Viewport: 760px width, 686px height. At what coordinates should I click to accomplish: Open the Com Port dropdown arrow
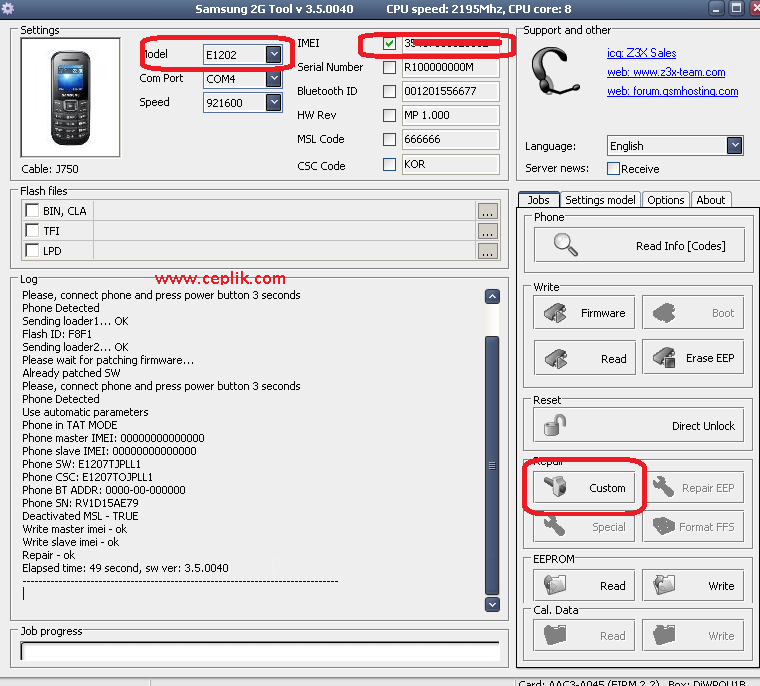274,78
